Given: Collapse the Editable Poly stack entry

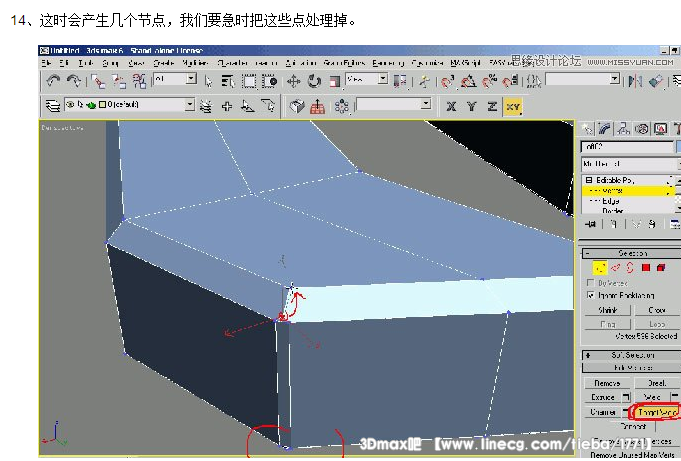Looking at the screenshot, I should (588, 180).
